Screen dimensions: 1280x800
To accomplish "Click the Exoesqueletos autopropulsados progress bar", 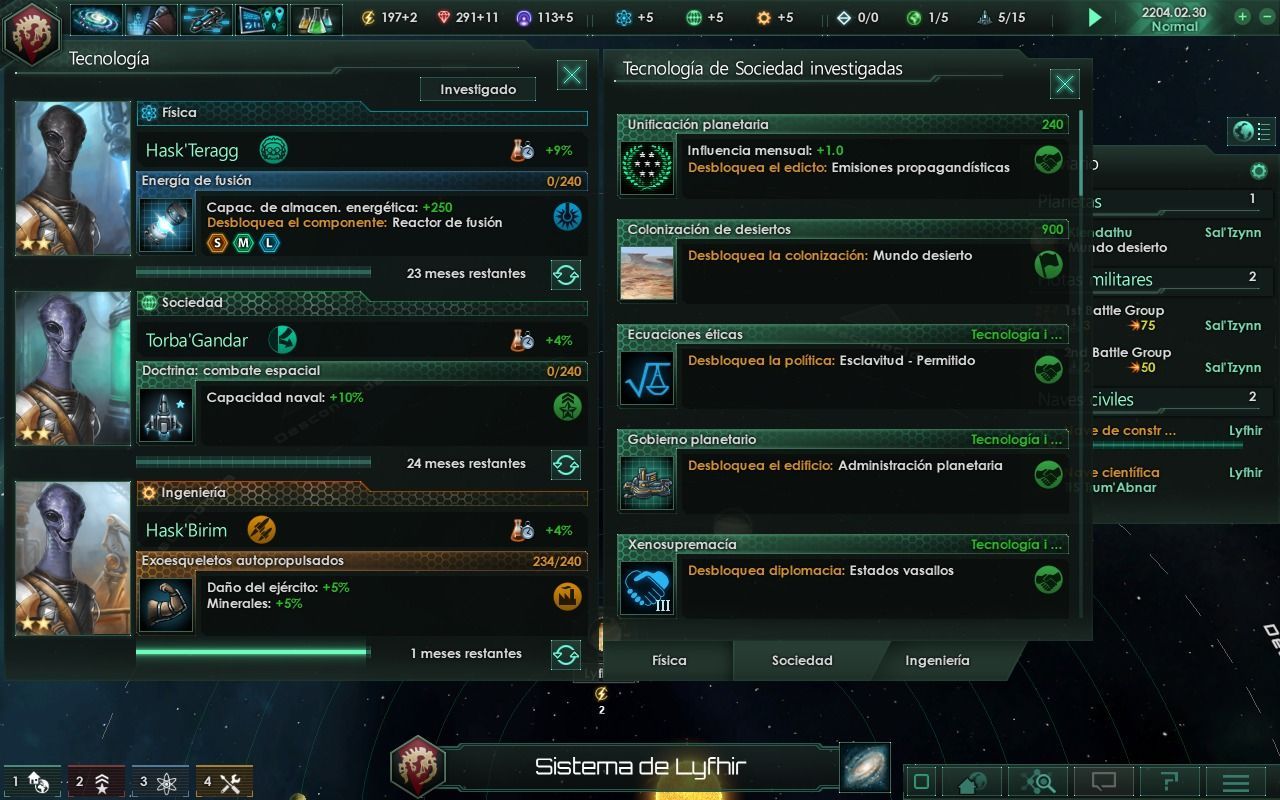I will (253, 652).
